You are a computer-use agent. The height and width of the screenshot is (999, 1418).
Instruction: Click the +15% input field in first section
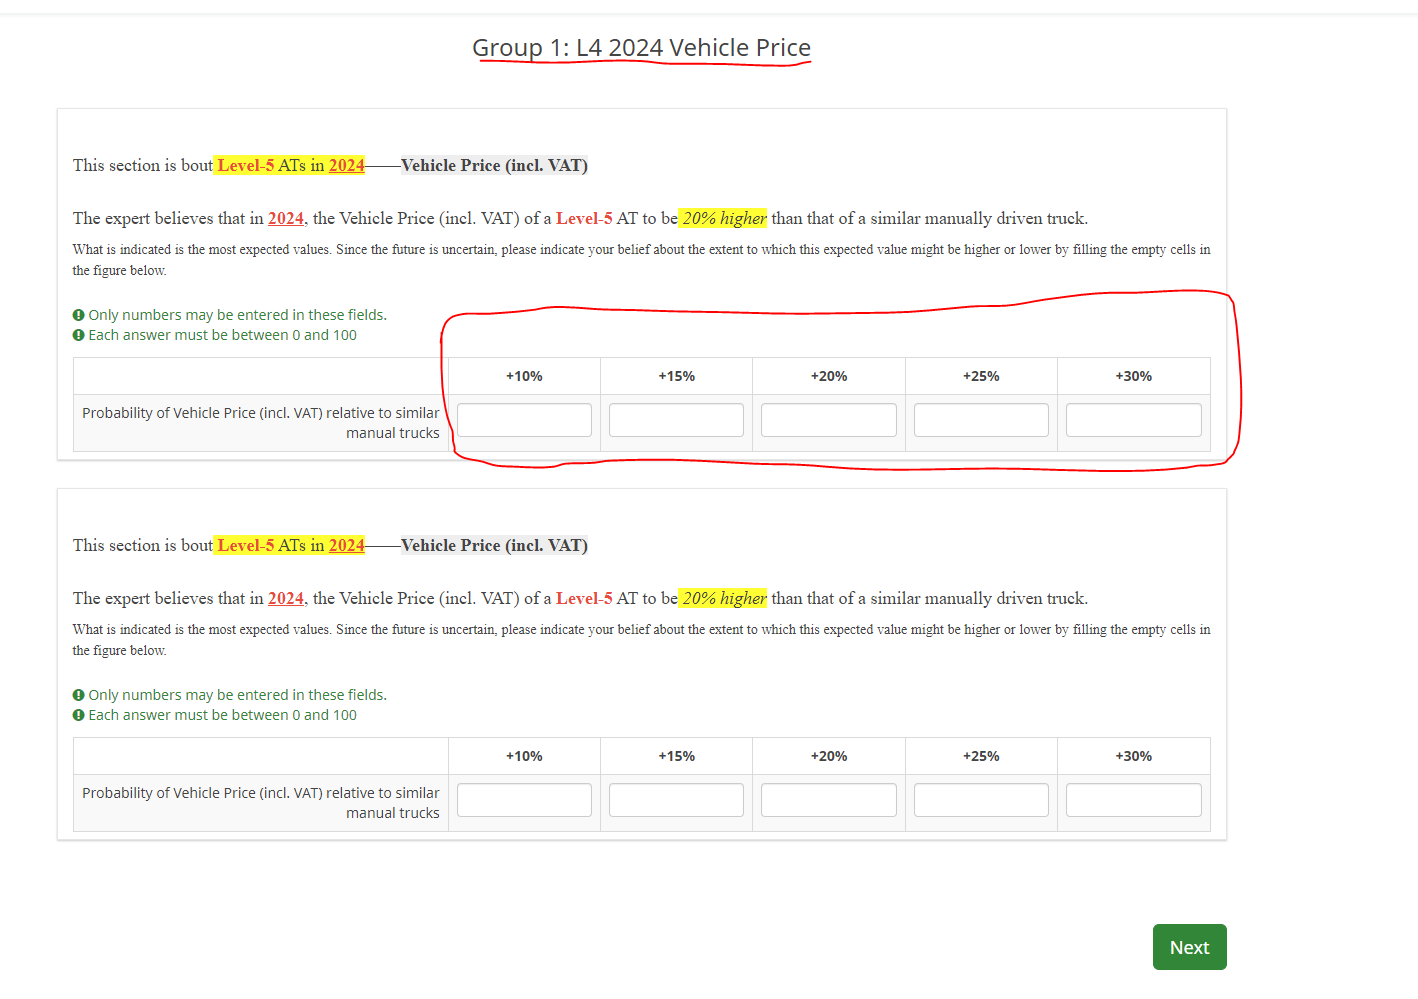[x=676, y=420]
